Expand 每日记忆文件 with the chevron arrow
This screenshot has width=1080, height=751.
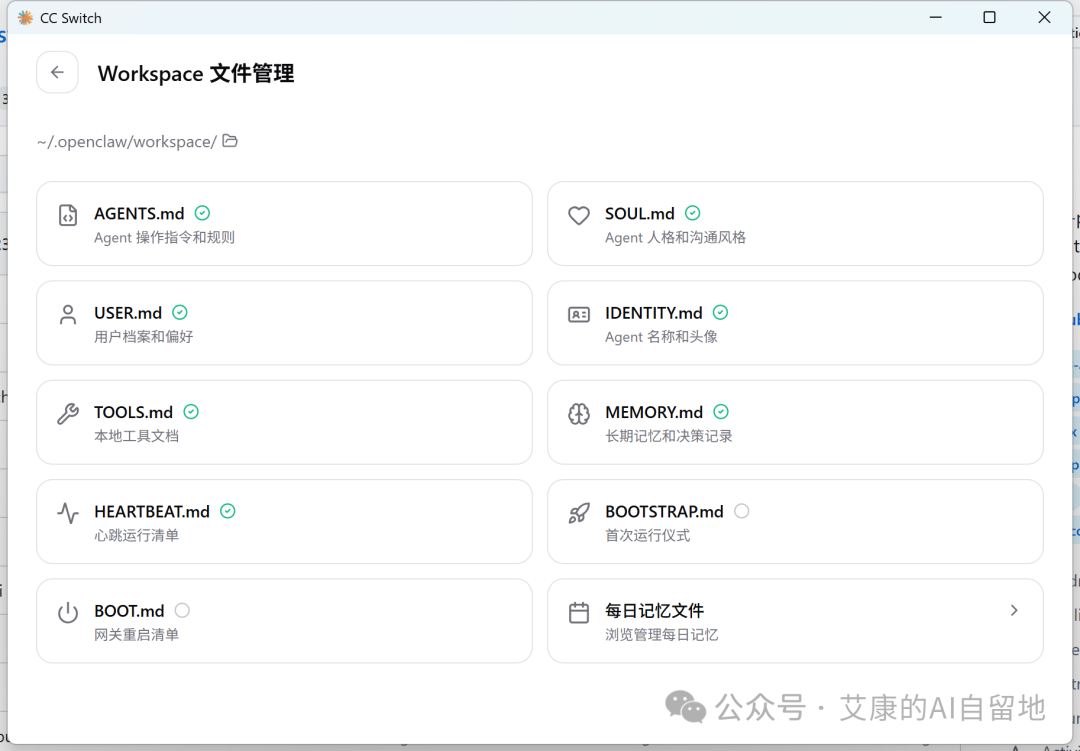[x=1014, y=610]
